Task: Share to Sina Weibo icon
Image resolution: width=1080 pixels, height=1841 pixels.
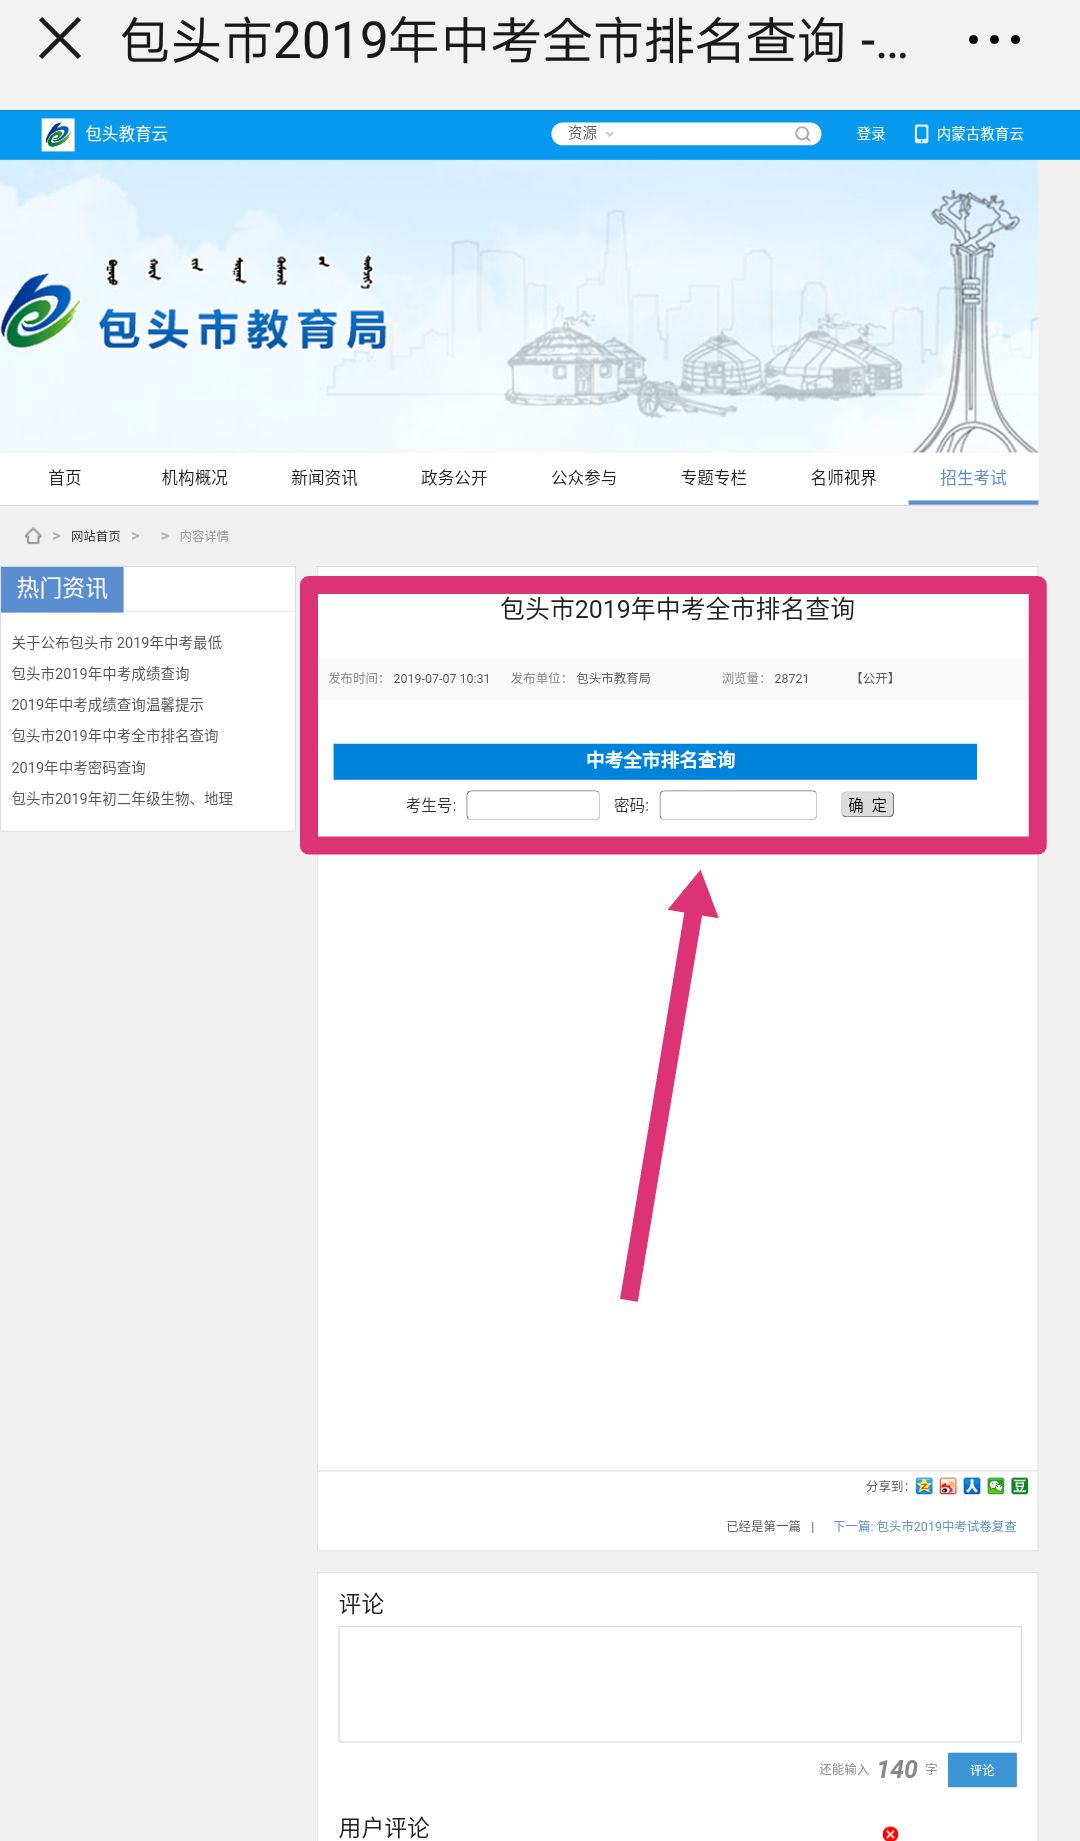Action: pos(948,1486)
